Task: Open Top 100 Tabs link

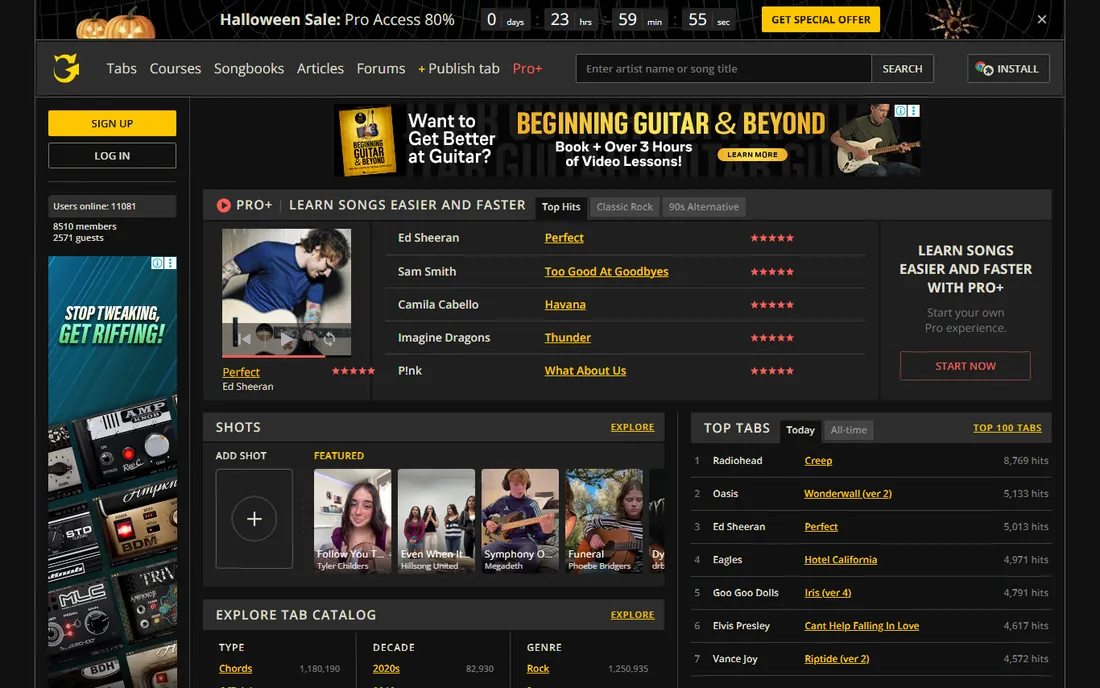Action: tap(1007, 428)
